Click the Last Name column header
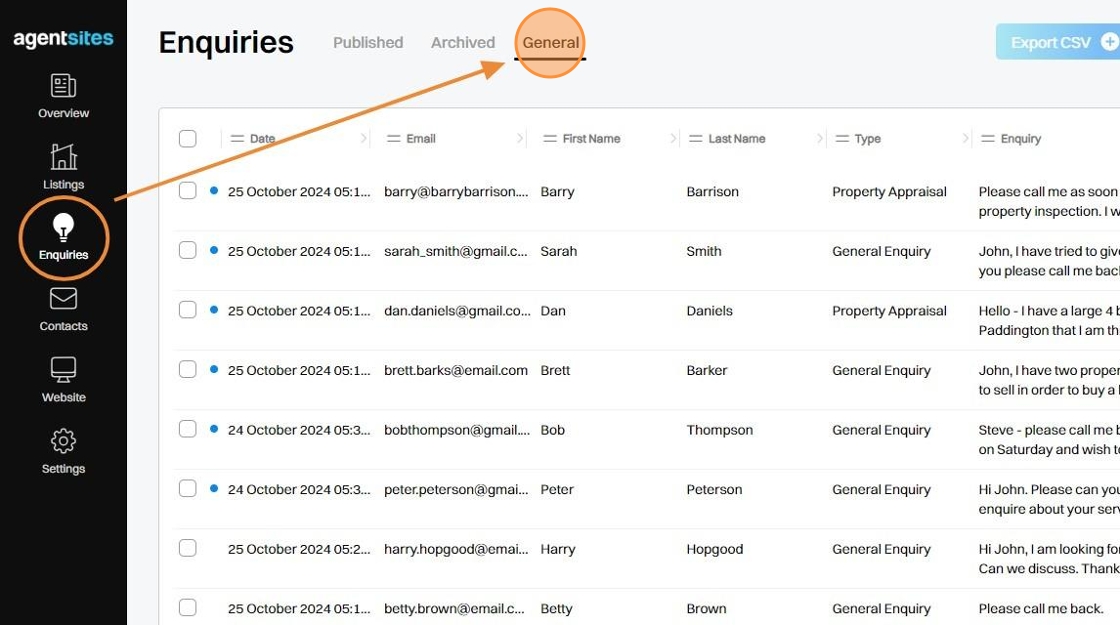 point(736,139)
